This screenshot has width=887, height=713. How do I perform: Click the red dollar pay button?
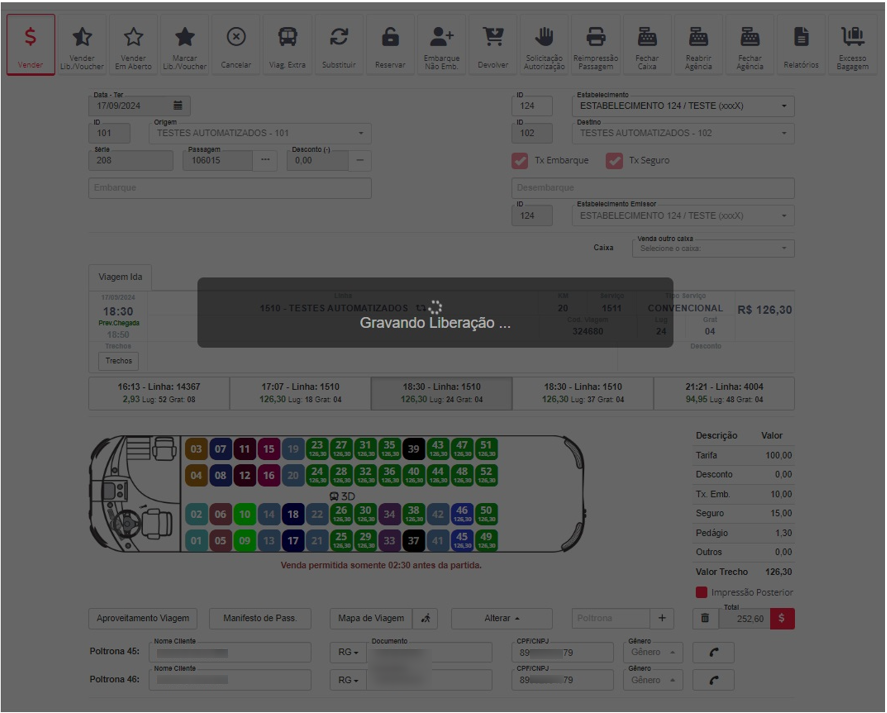click(x=782, y=618)
